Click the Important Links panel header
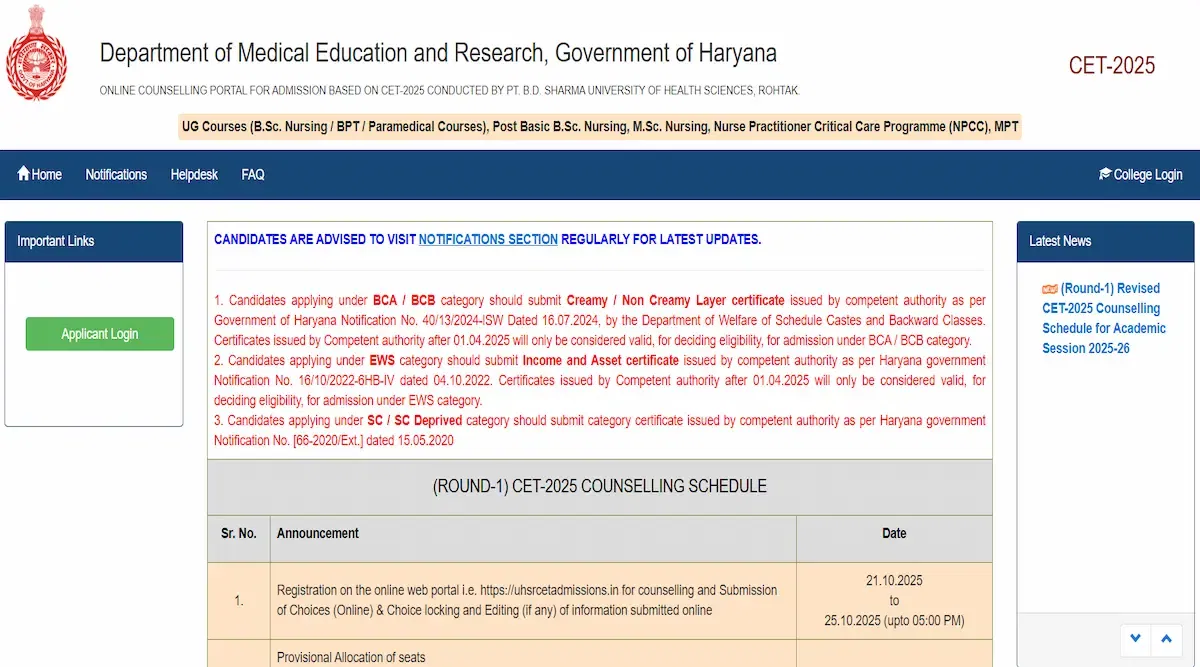This screenshot has width=1200, height=667. [94, 241]
